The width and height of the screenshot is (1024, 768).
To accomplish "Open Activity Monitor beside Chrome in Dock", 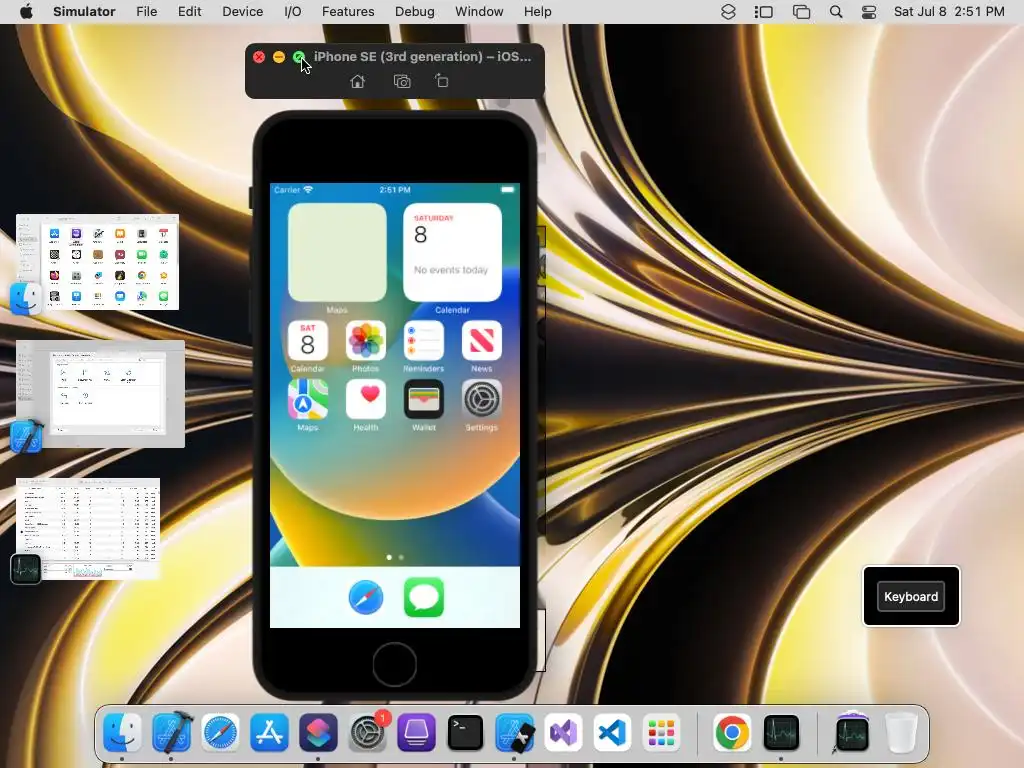I will [x=781, y=733].
